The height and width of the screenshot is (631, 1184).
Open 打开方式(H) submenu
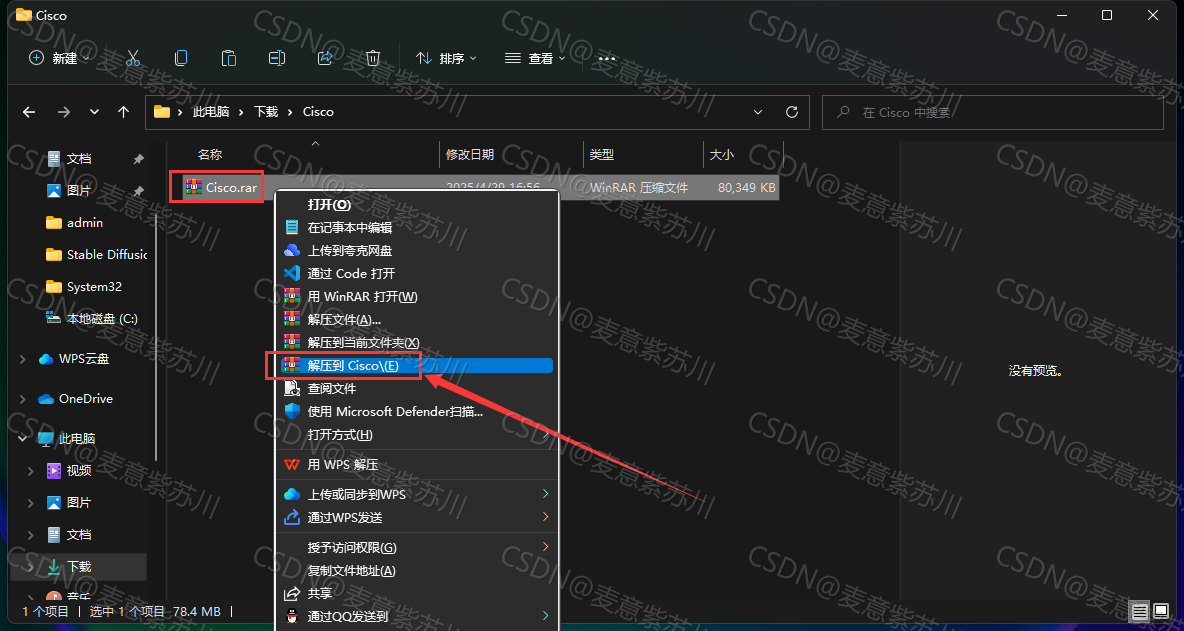[417, 435]
